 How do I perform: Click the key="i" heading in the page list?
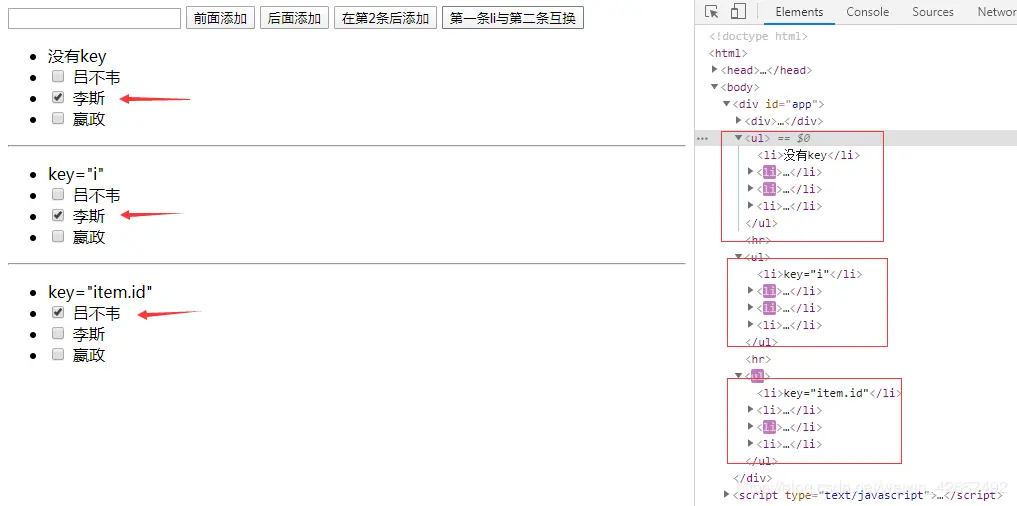[76, 174]
